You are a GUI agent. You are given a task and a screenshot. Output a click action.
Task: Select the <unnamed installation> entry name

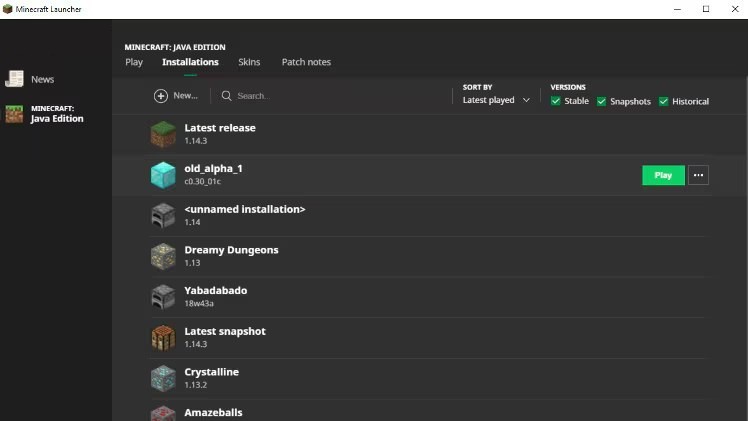coord(245,209)
